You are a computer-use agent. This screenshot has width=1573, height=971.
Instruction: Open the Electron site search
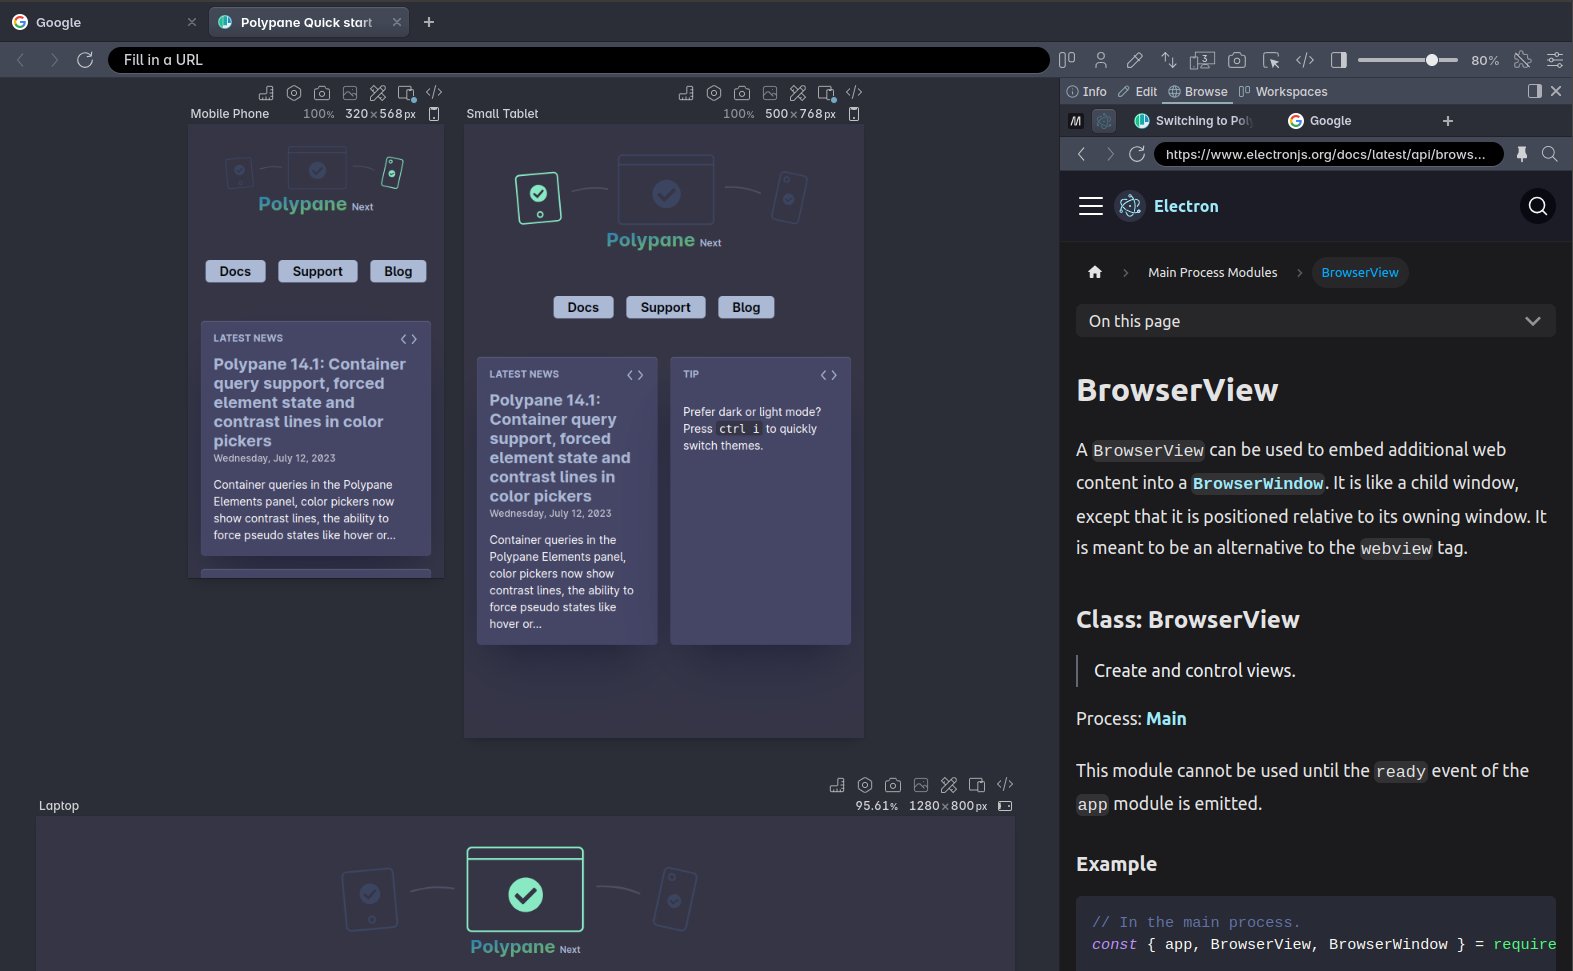tap(1538, 206)
